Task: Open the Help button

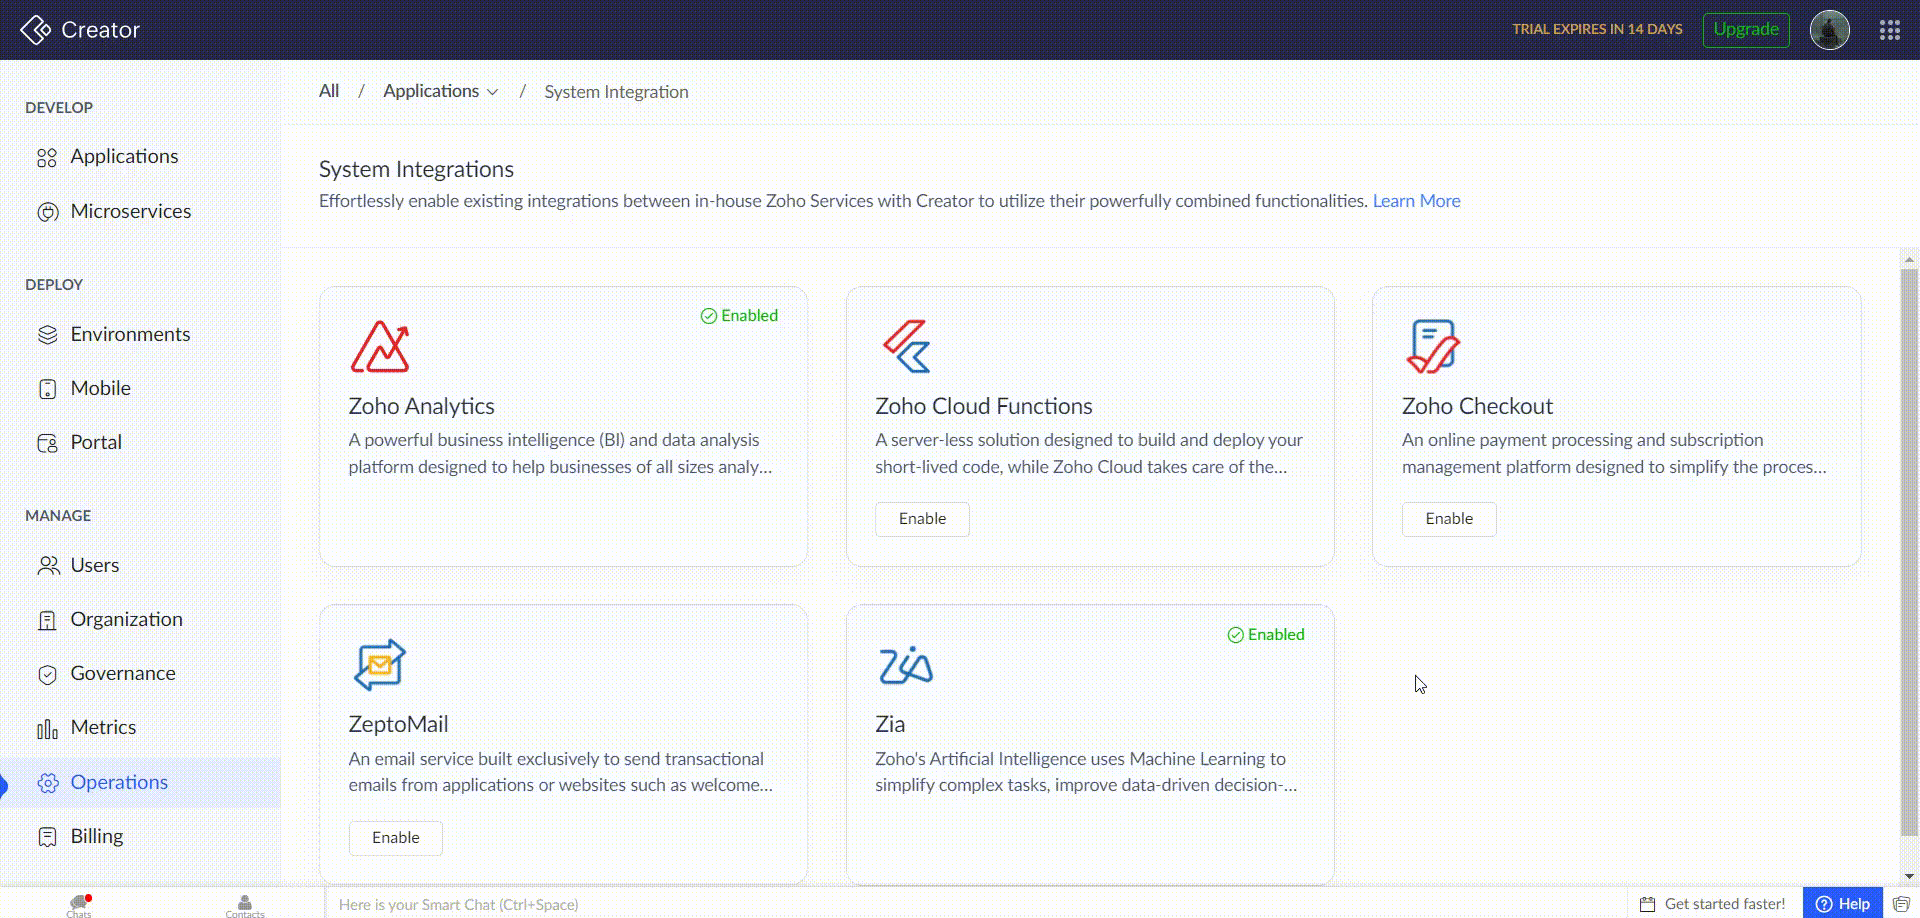Action: (1842, 904)
